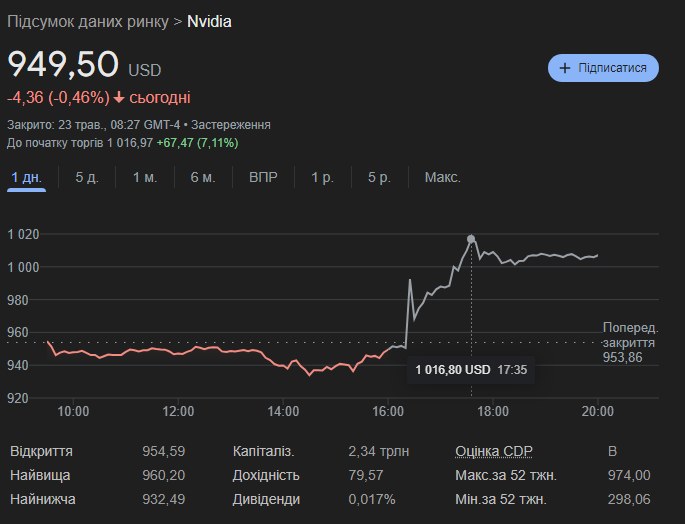The image size is (685, 524).
Task: Click the Мін.за 52 тжн. value 298,06
Action: [629, 499]
